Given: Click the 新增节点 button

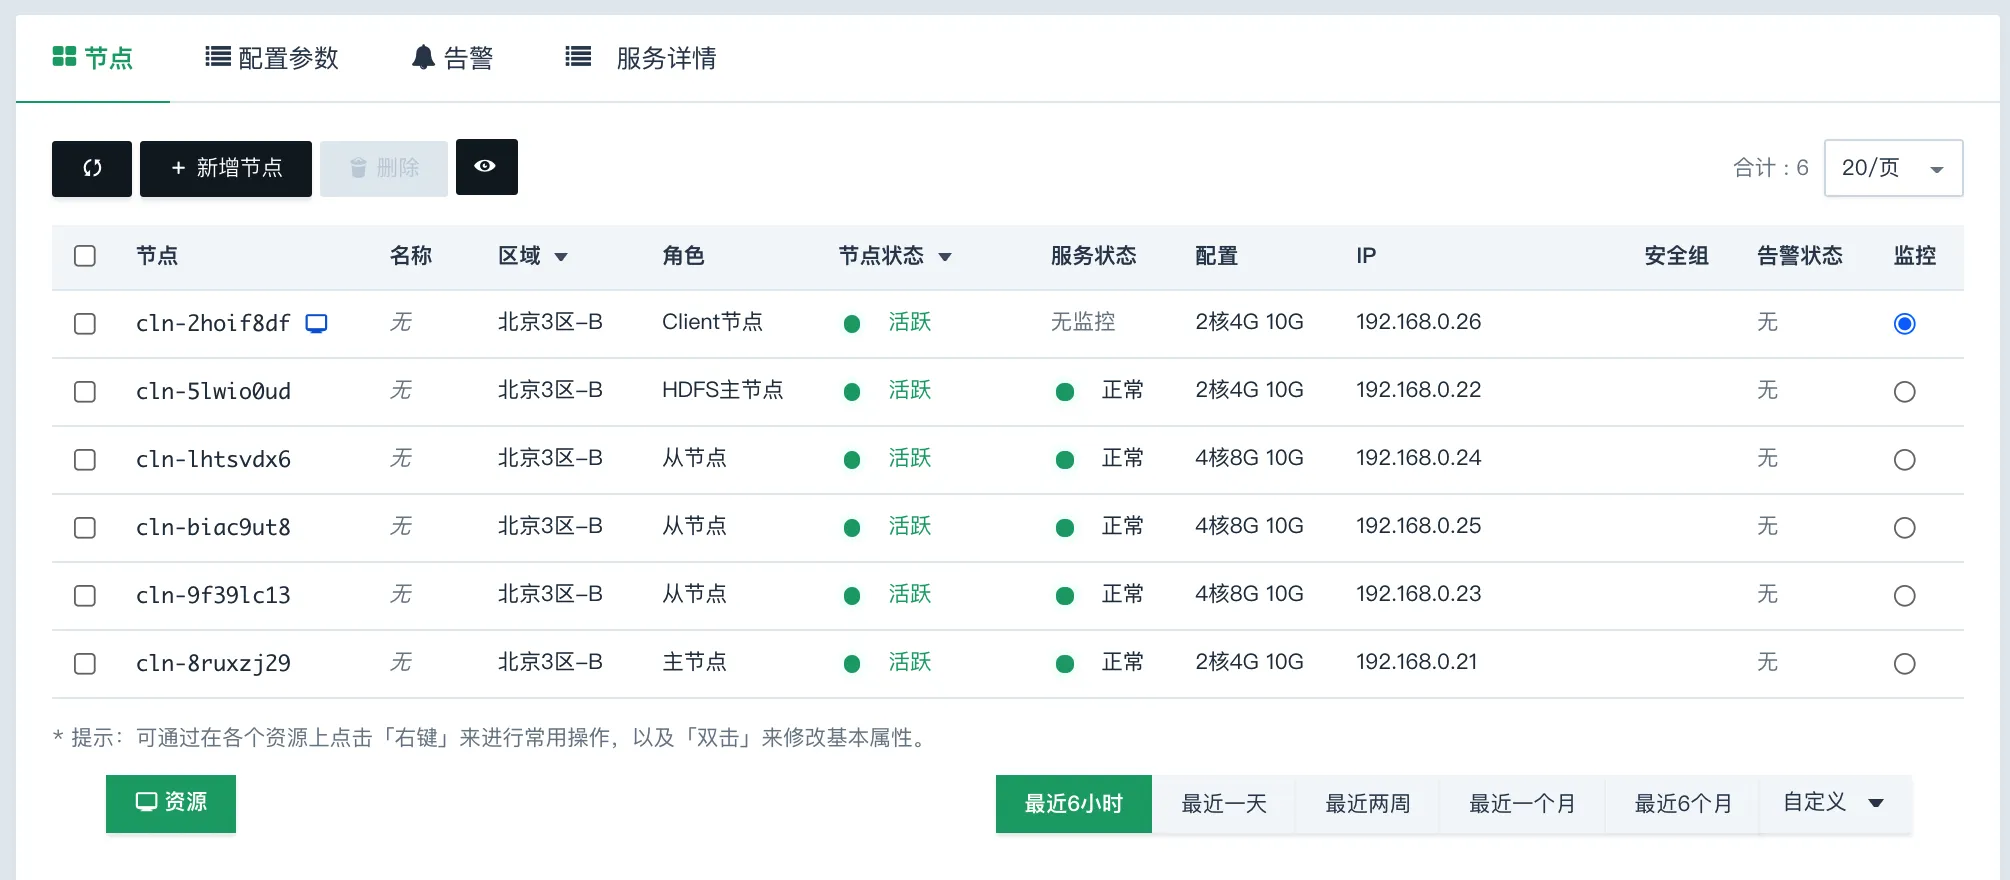Looking at the screenshot, I should pyautogui.click(x=226, y=168).
